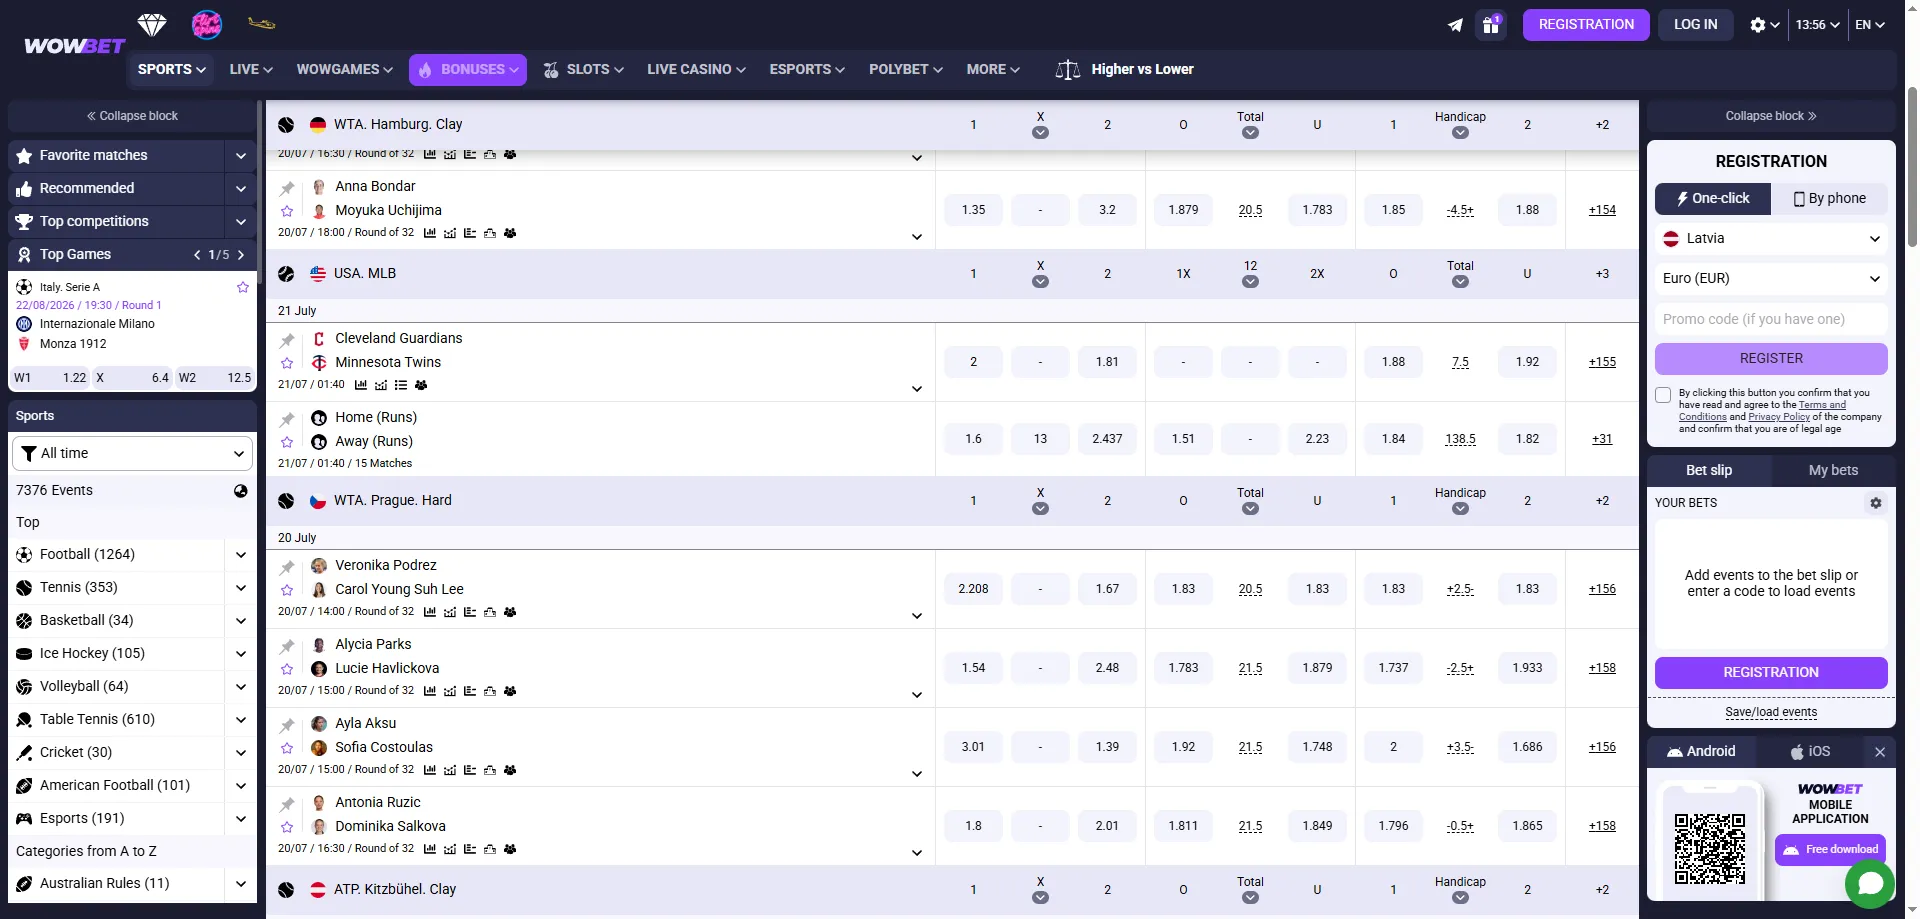Open fan icon for Veronika Podrez match
The width and height of the screenshot is (1920, 919).
pos(510,612)
